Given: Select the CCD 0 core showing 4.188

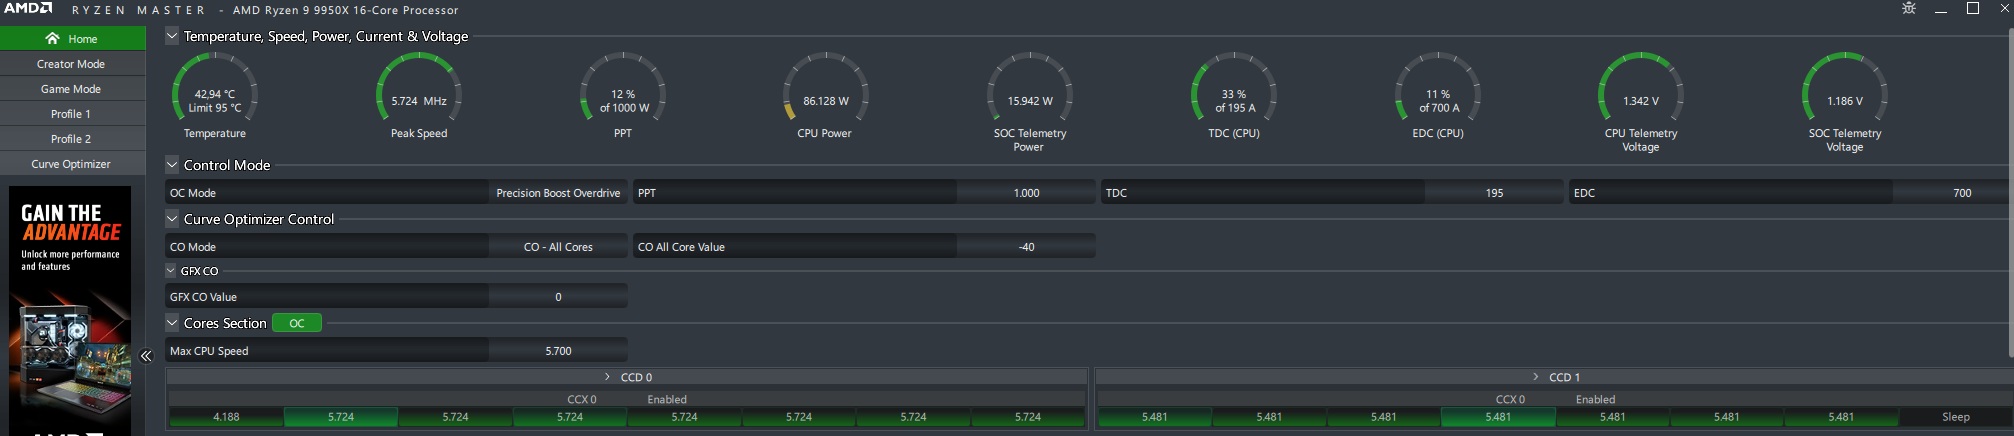Looking at the screenshot, I should coord(226,417).
